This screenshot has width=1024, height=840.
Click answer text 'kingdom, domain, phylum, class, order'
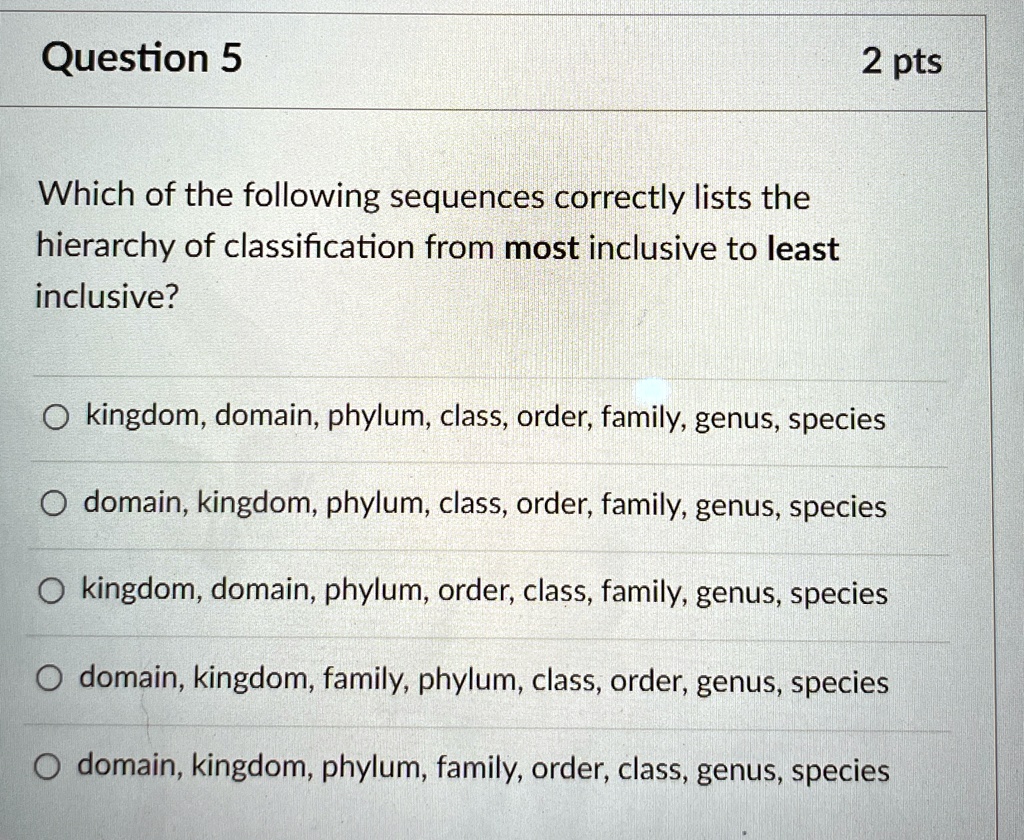coord(485,418)
